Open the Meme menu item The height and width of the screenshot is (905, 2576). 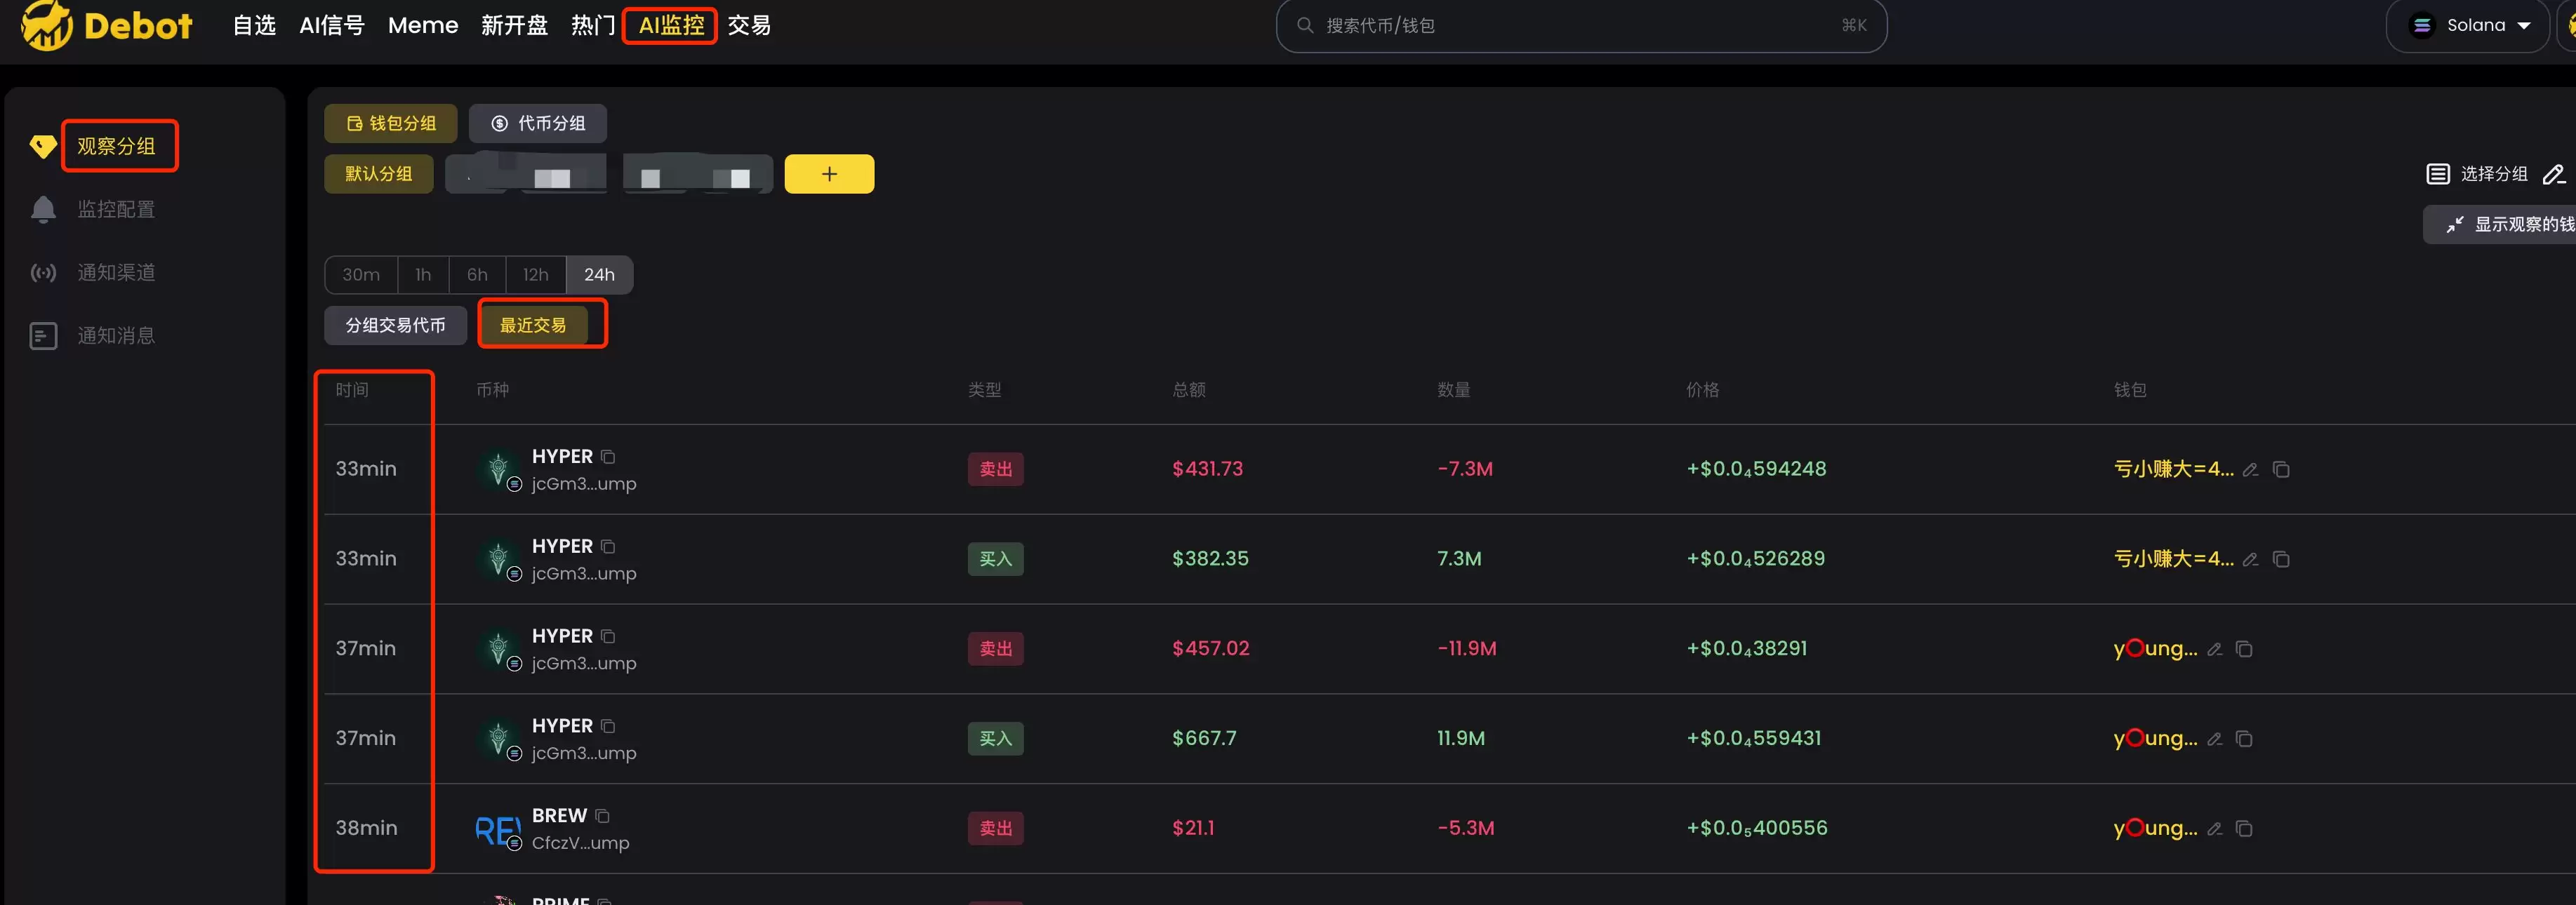click(x=423, y=26)
